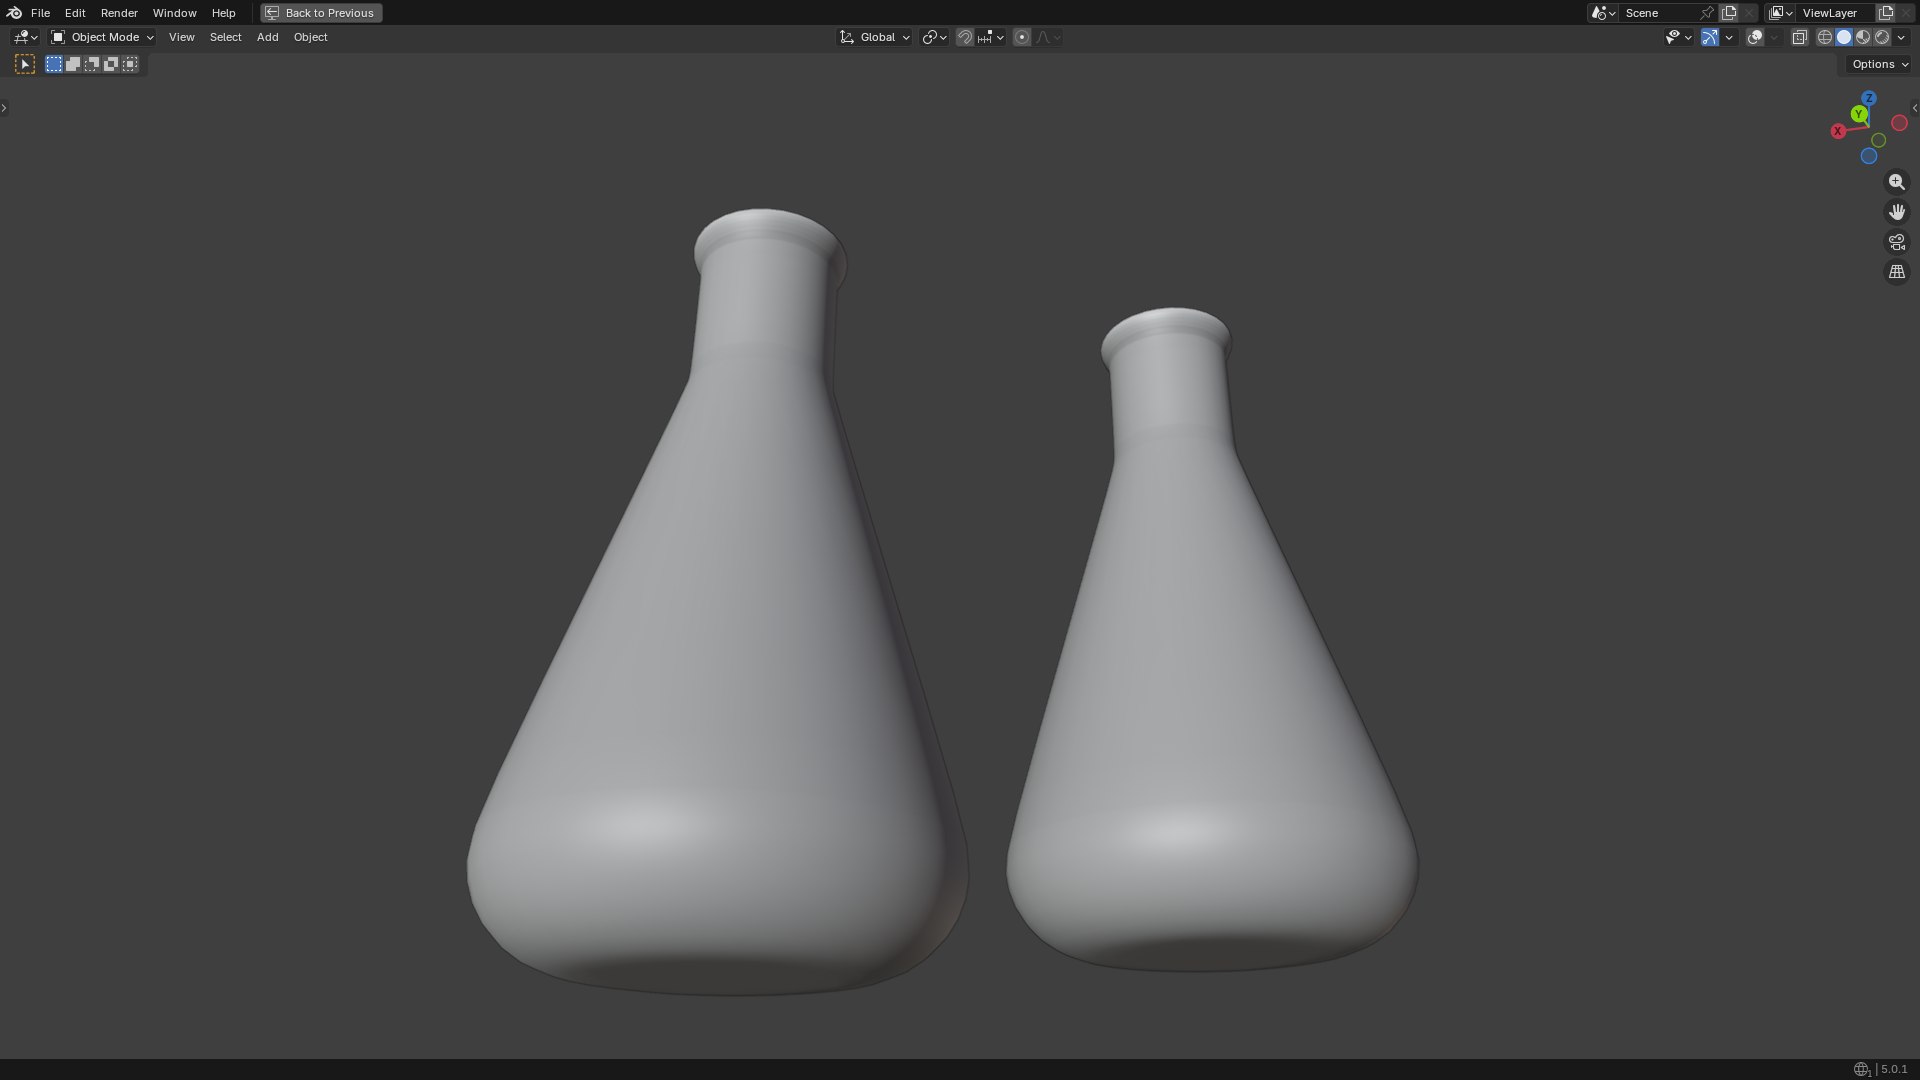Open the Window menu
Image resolution: width=1920 pixels, height=1080 pixels.
[x=174, y=13]
